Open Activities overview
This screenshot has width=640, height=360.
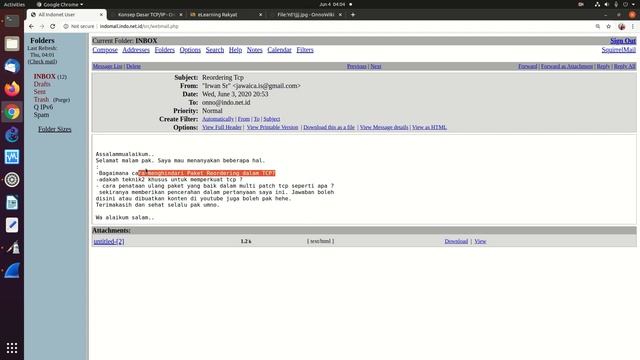pos(14,4)
